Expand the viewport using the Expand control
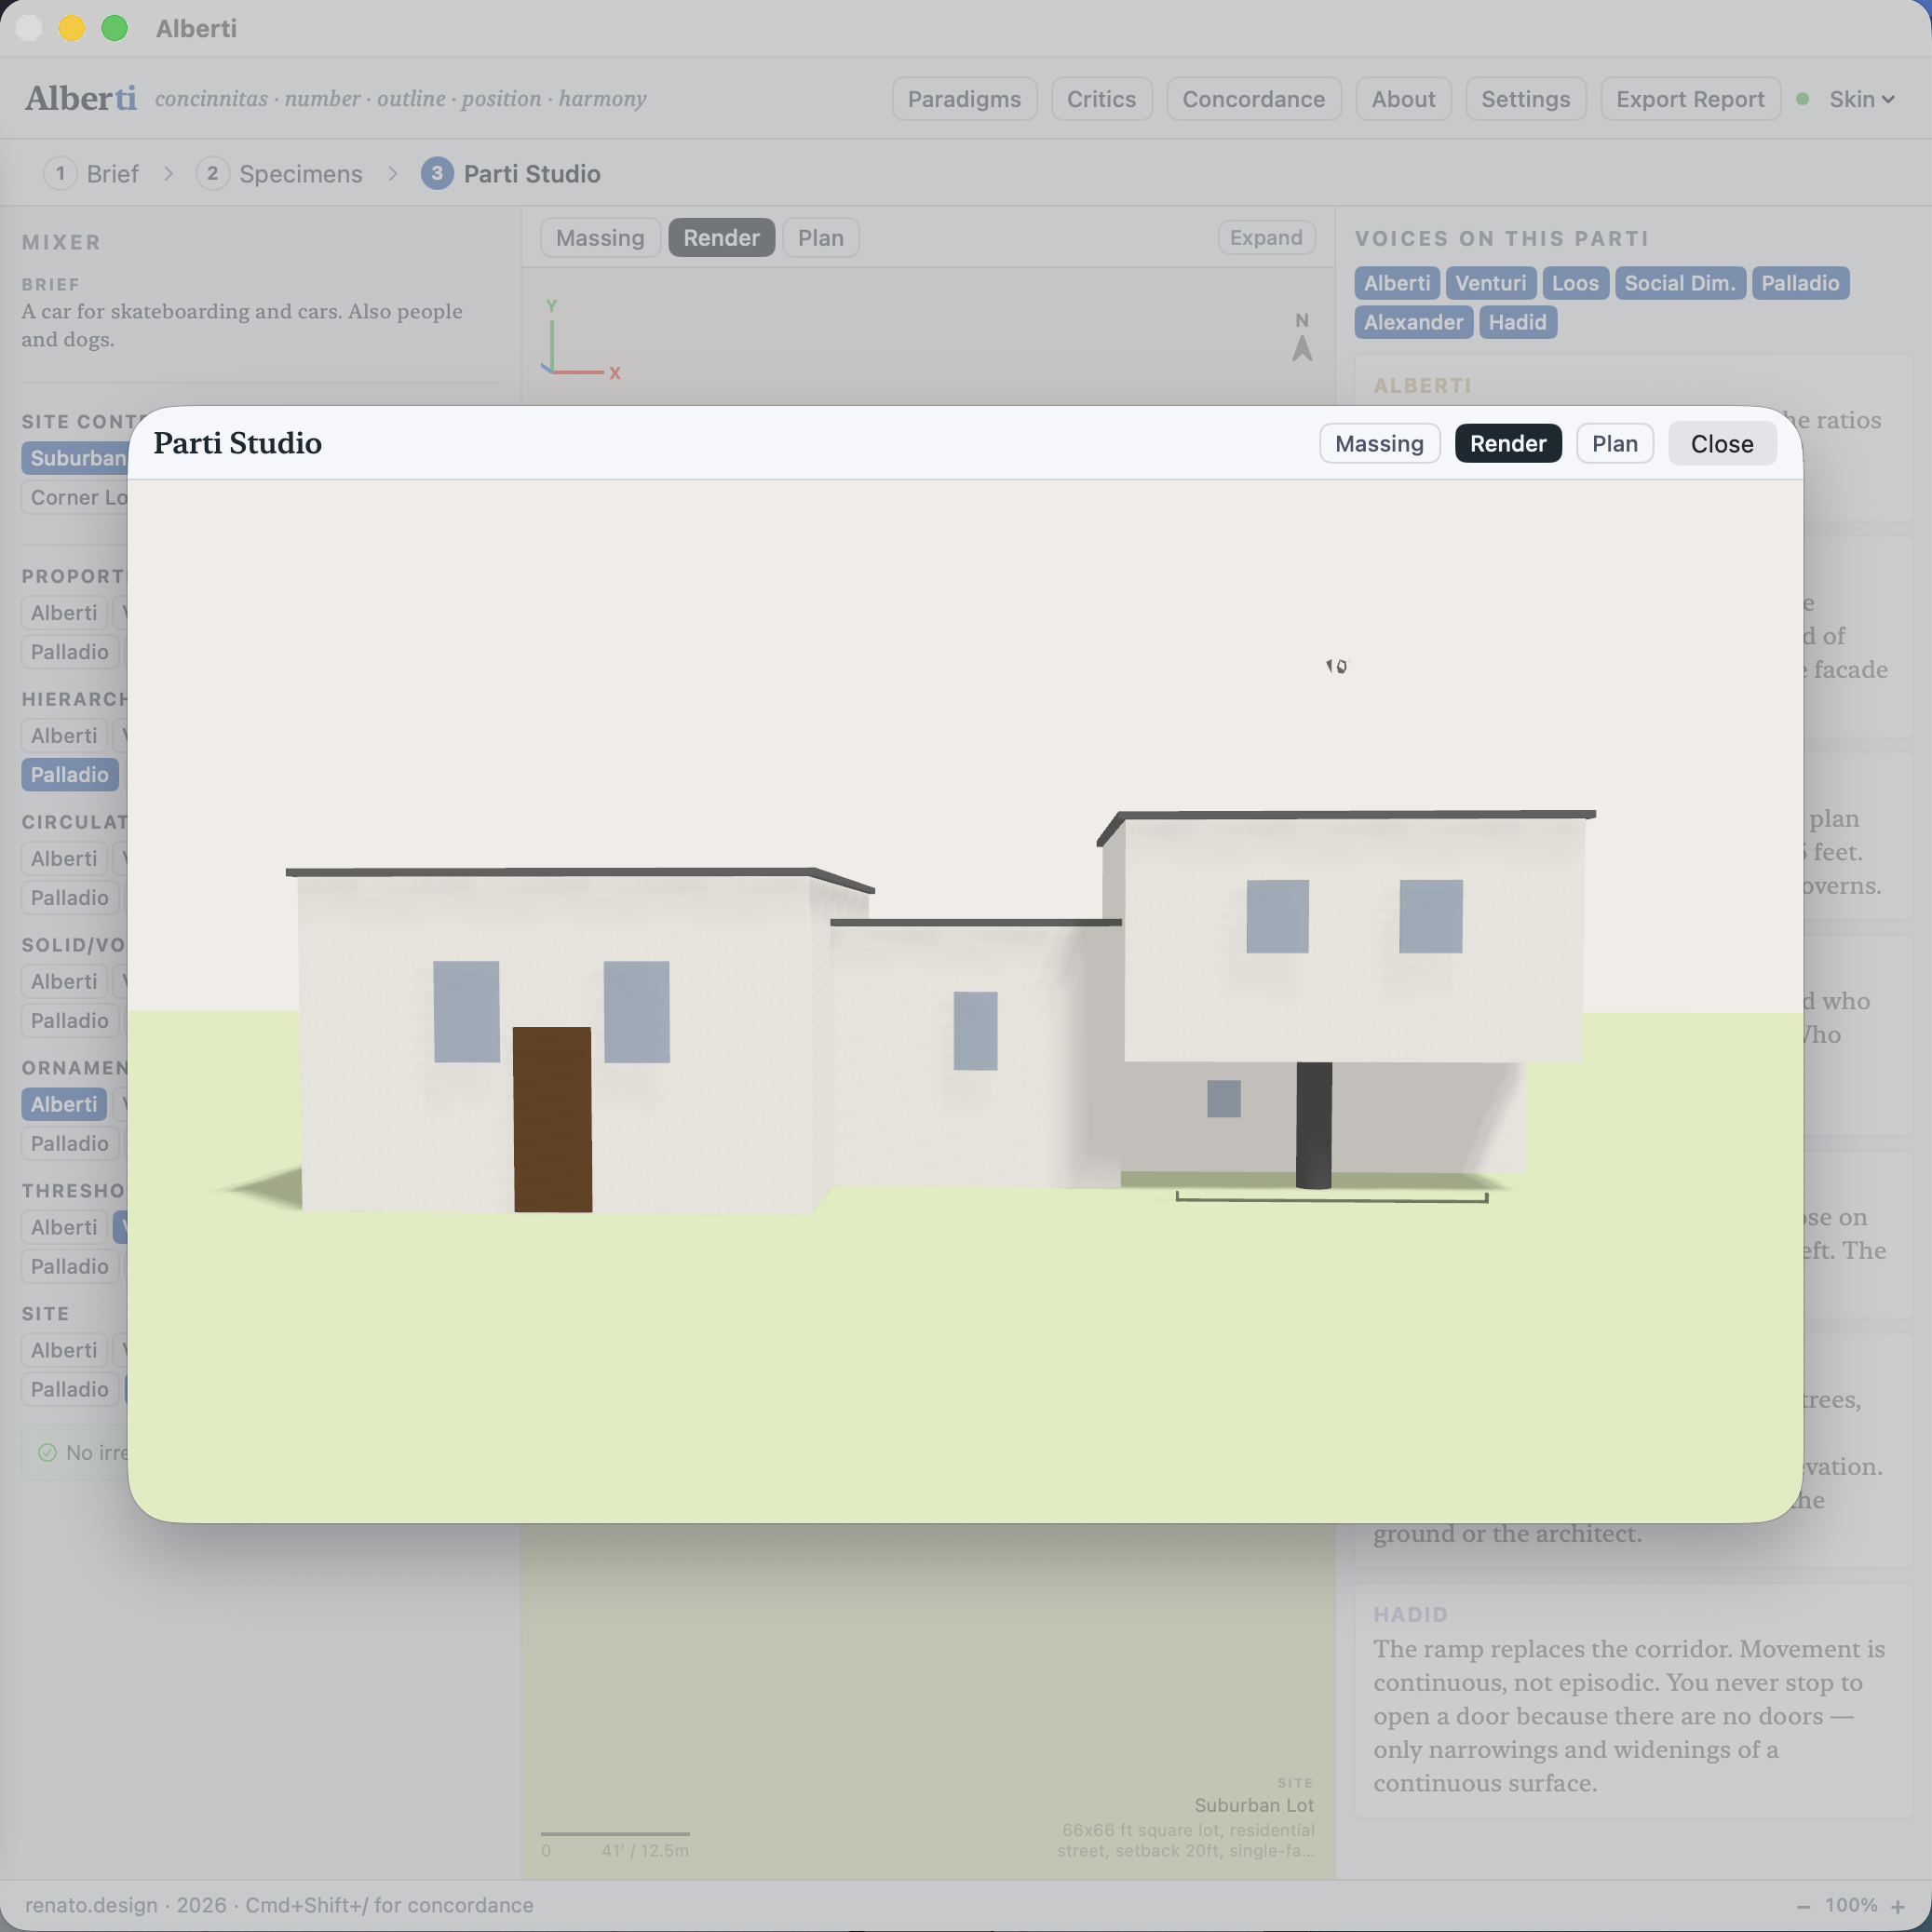This screenshot has width=1932, height=1932. (1265, 237)
